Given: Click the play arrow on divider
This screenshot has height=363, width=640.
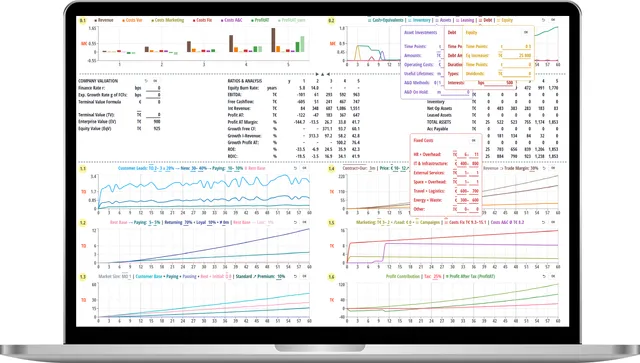Looking at the screenshot, I should click(x=317, y=74).
